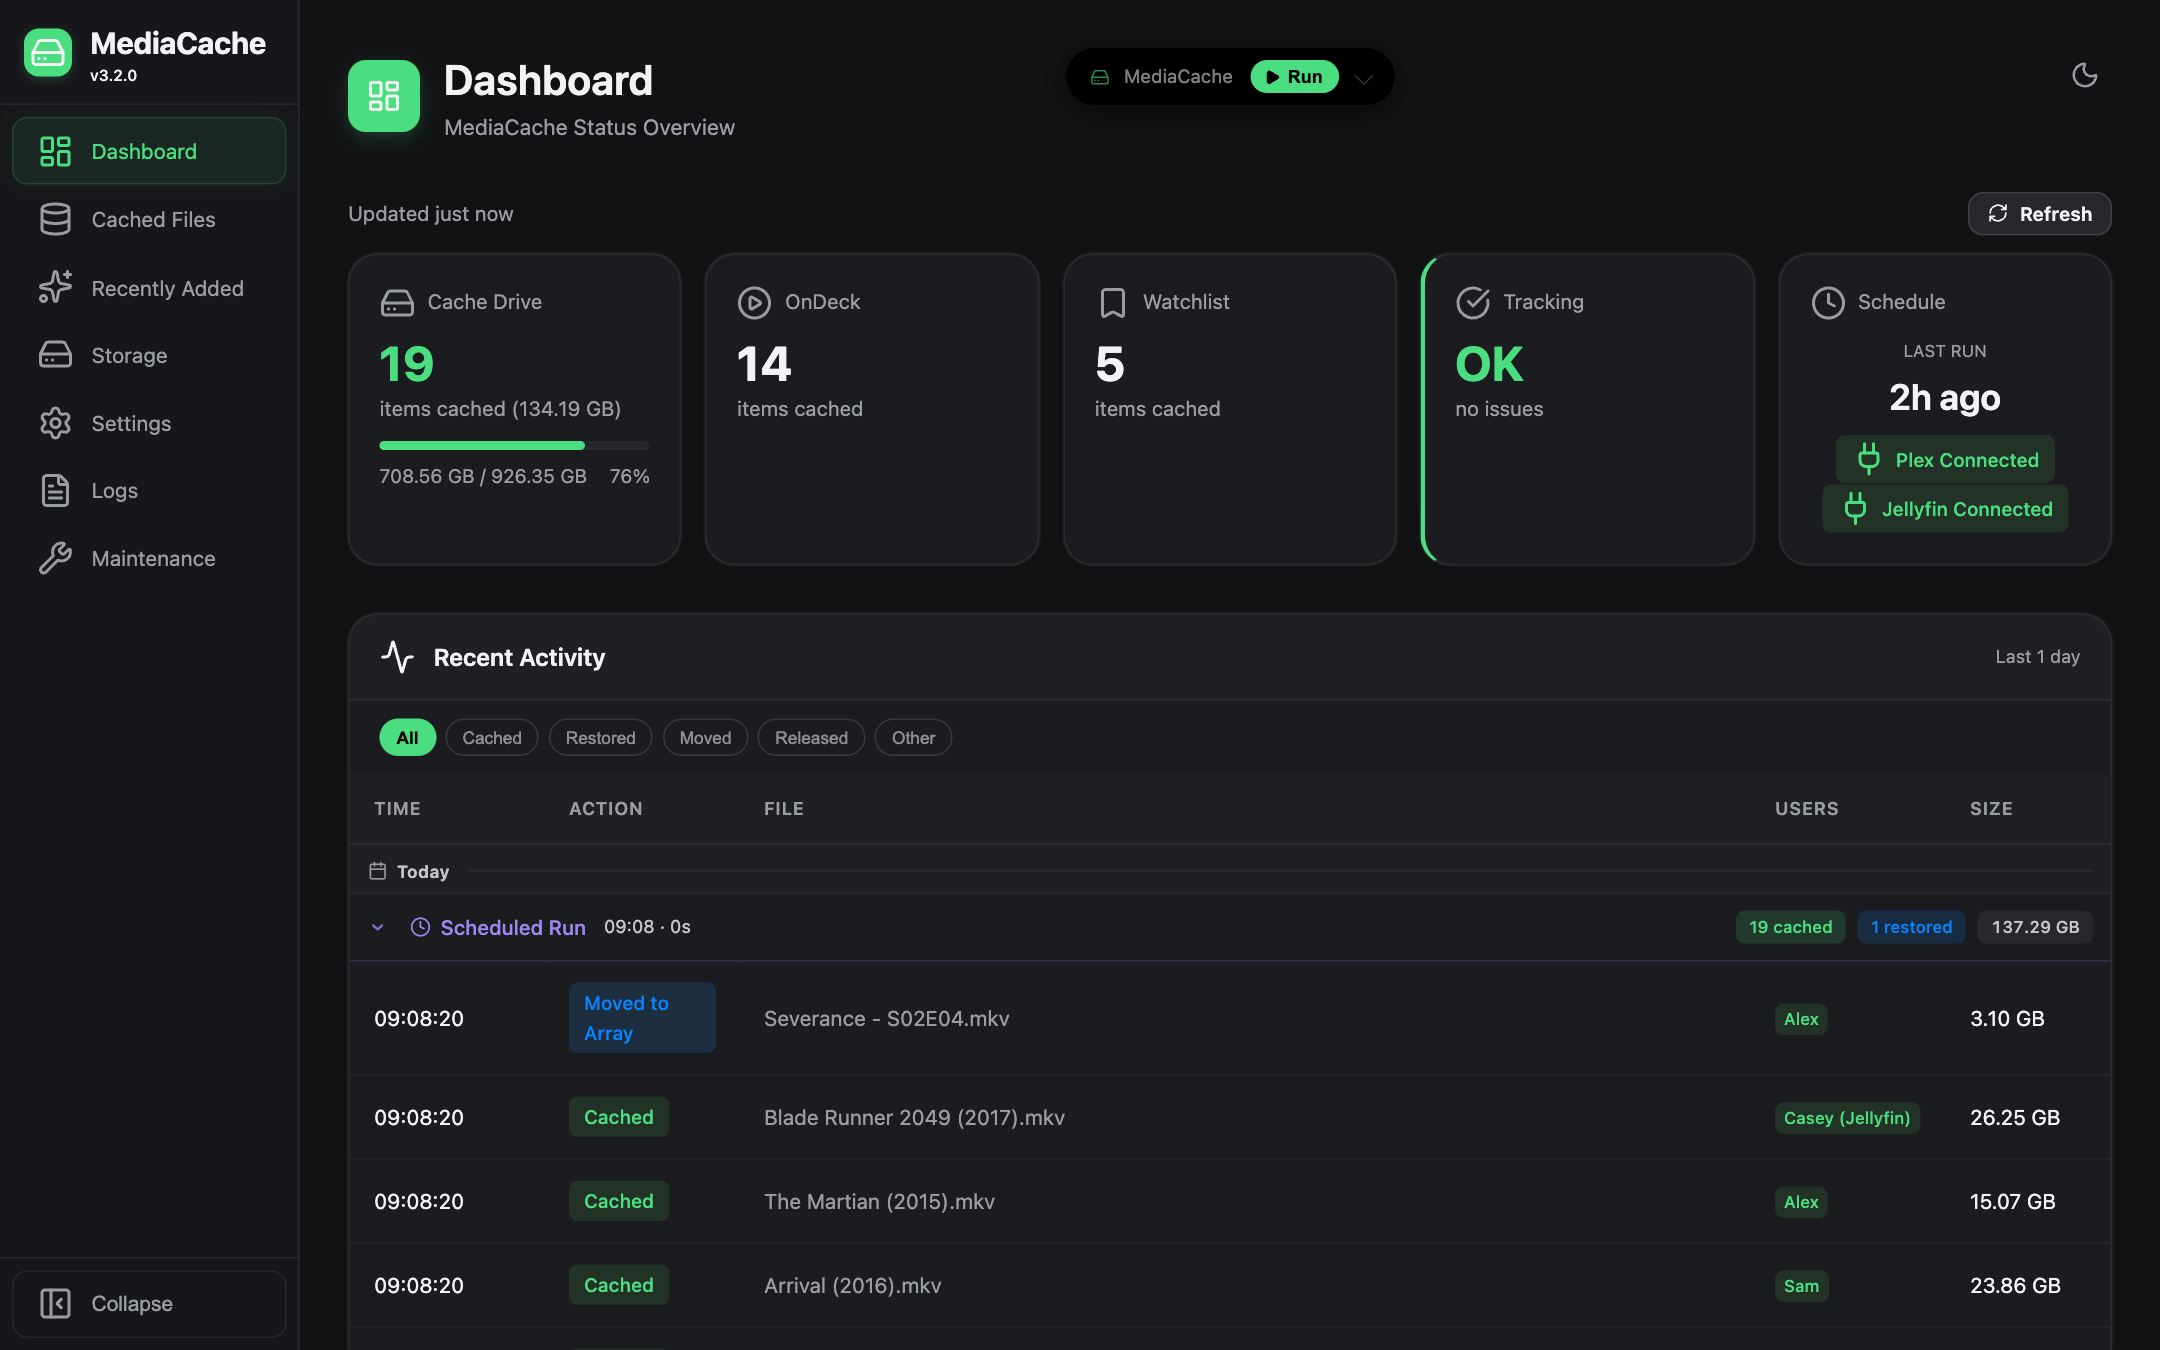
Task: Click the Recent Activity pulse icon
Action: coord(397,657)
